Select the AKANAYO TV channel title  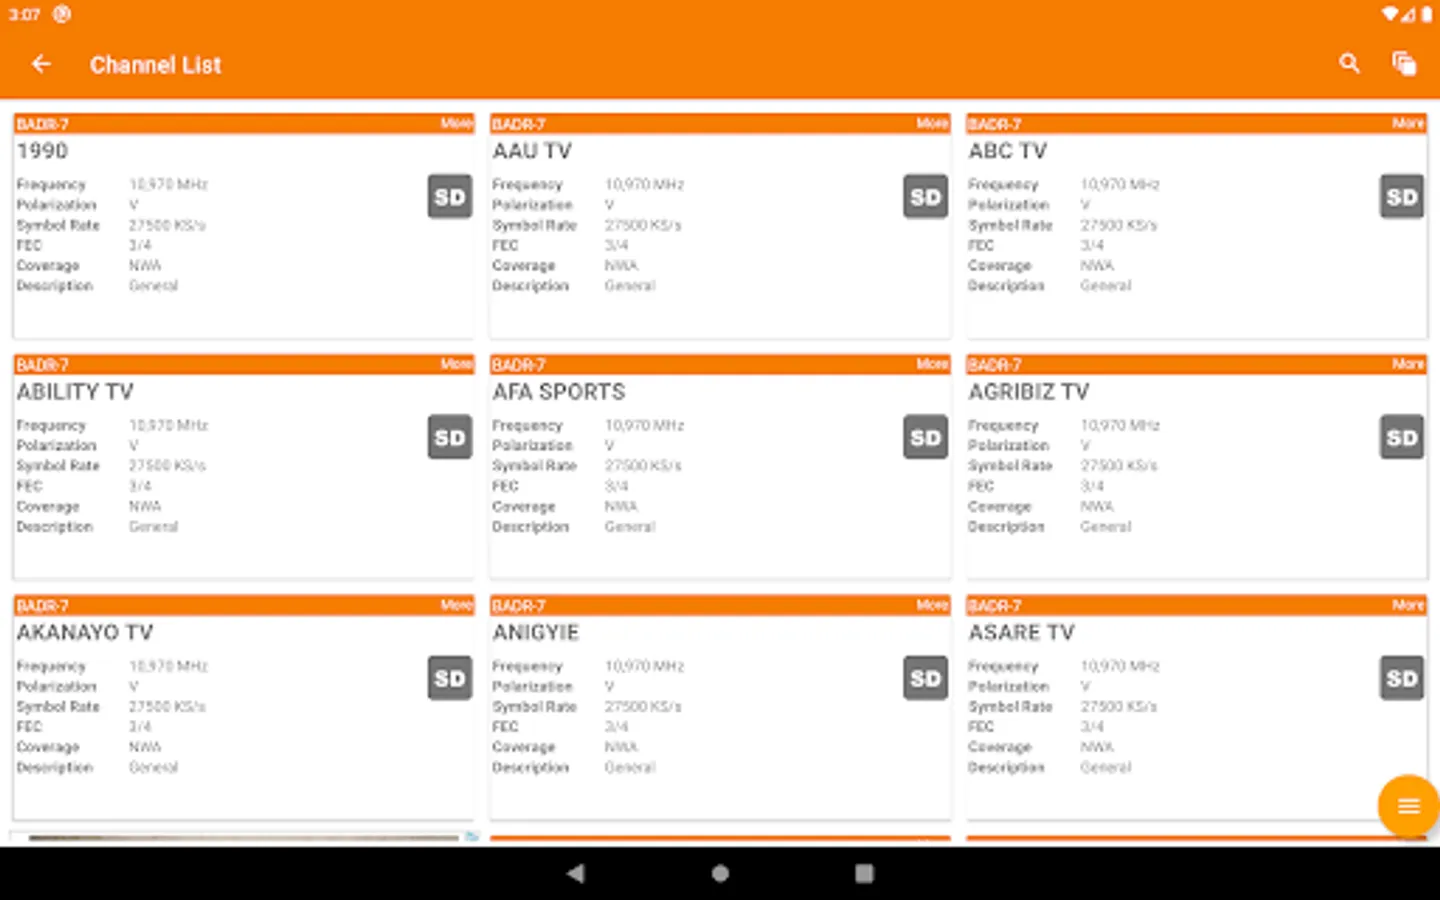click(x=85, y=633)
